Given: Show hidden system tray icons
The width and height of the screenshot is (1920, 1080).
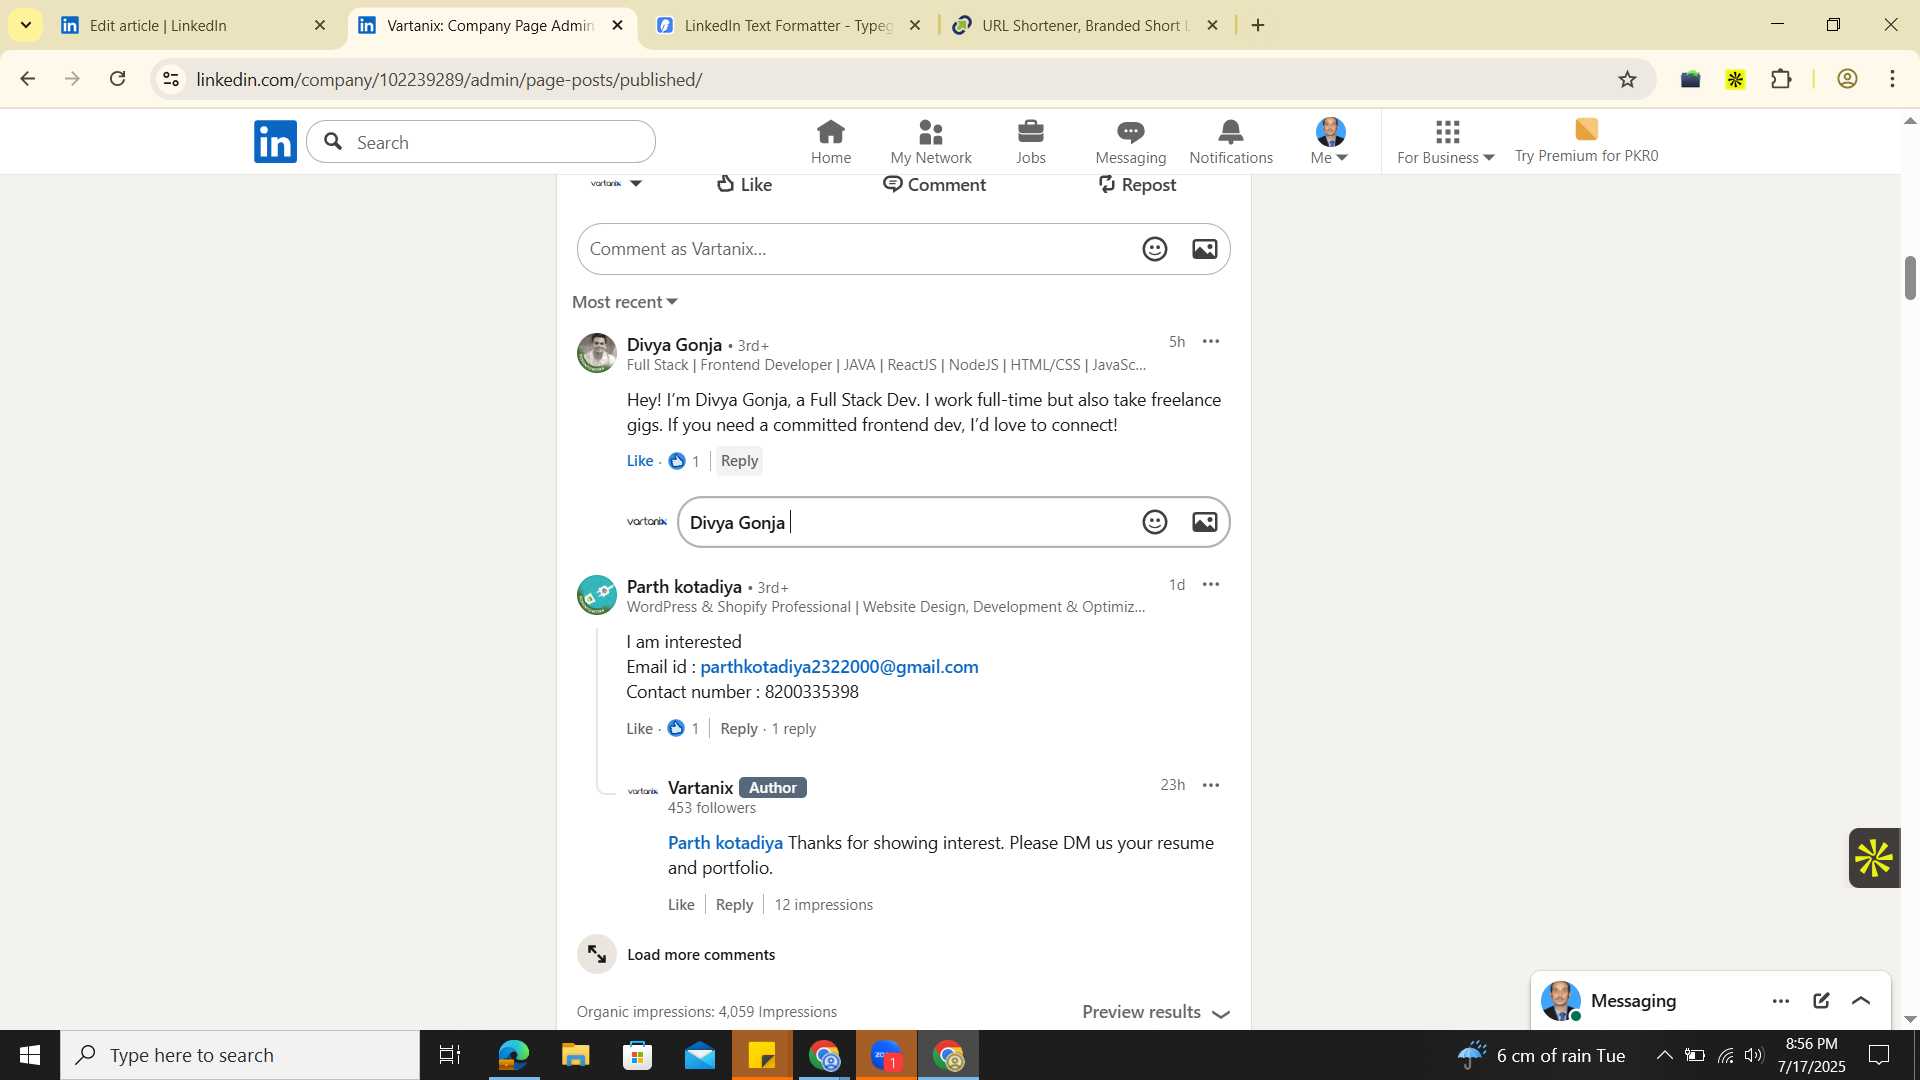Looking at the screenshot, I should 1664,1055.
